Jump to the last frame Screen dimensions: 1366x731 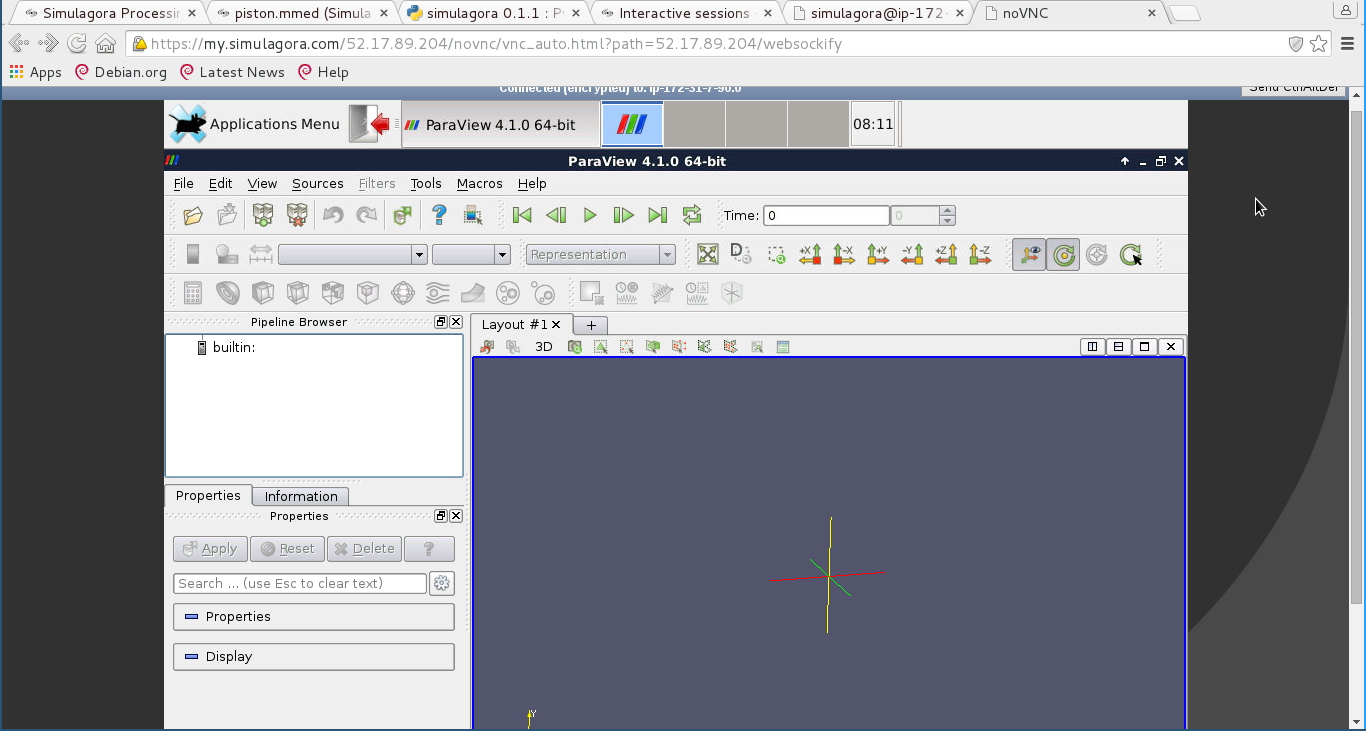click(657, 215)
